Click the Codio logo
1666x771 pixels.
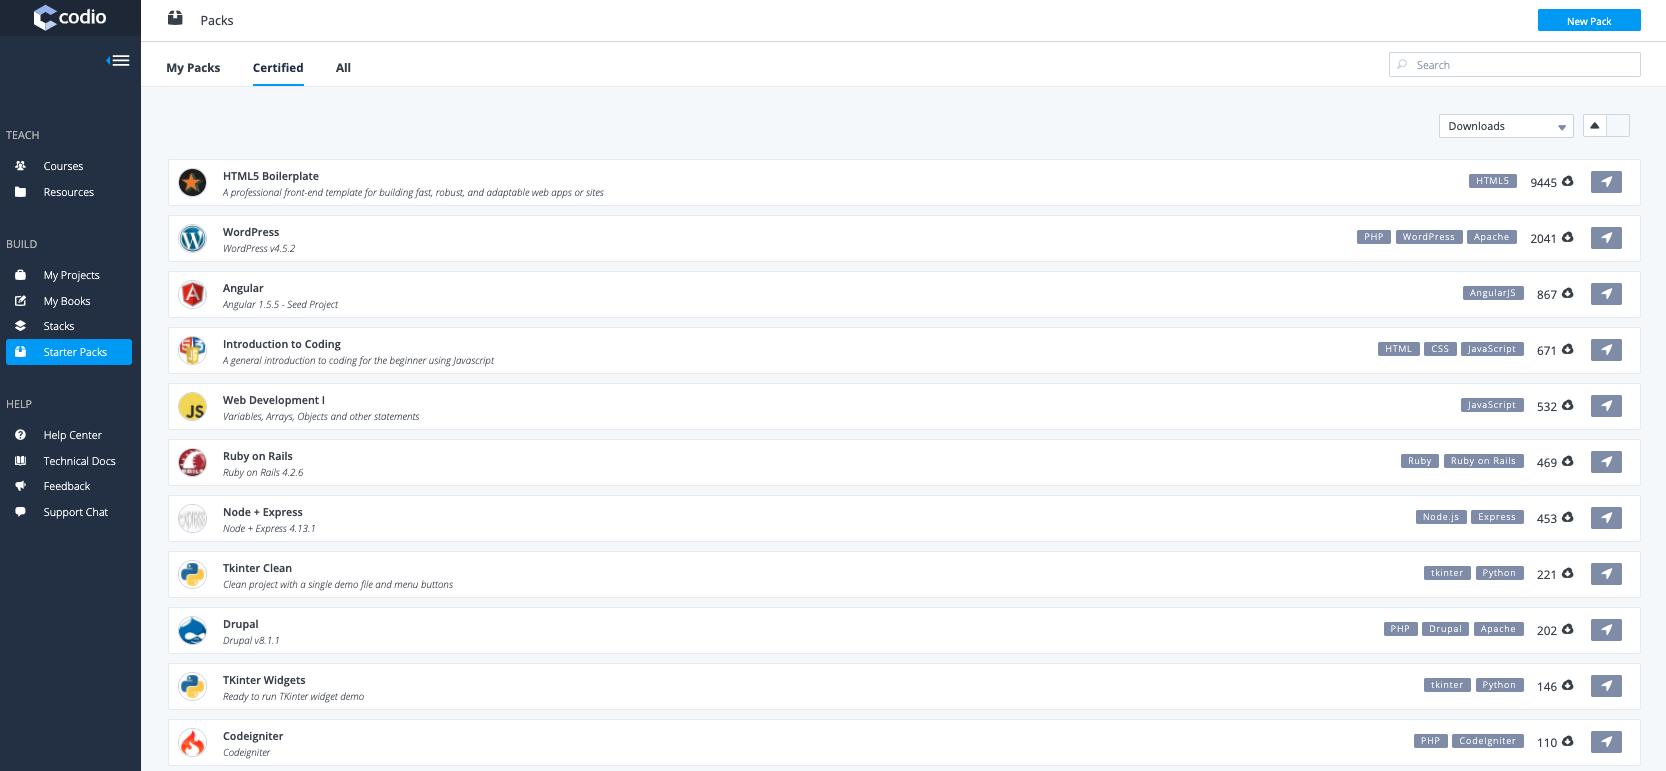pyautogui.click(x=70, y=17)
